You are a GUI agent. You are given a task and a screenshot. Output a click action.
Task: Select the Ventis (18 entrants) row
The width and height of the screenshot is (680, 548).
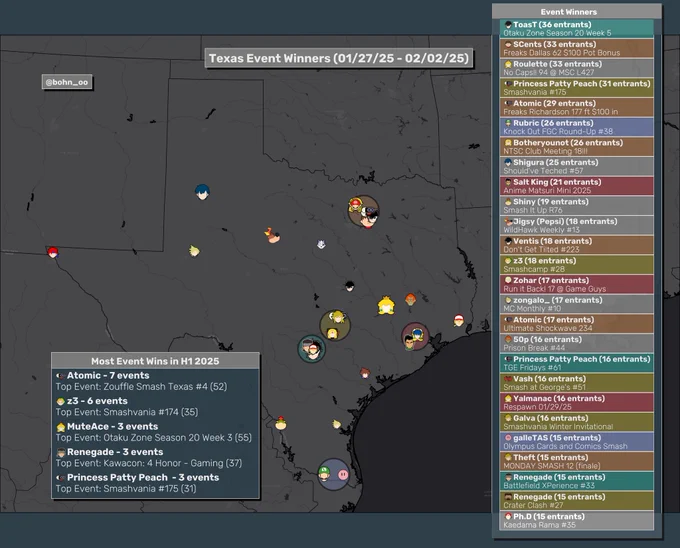pyautogui.click(x=577, y=245)
